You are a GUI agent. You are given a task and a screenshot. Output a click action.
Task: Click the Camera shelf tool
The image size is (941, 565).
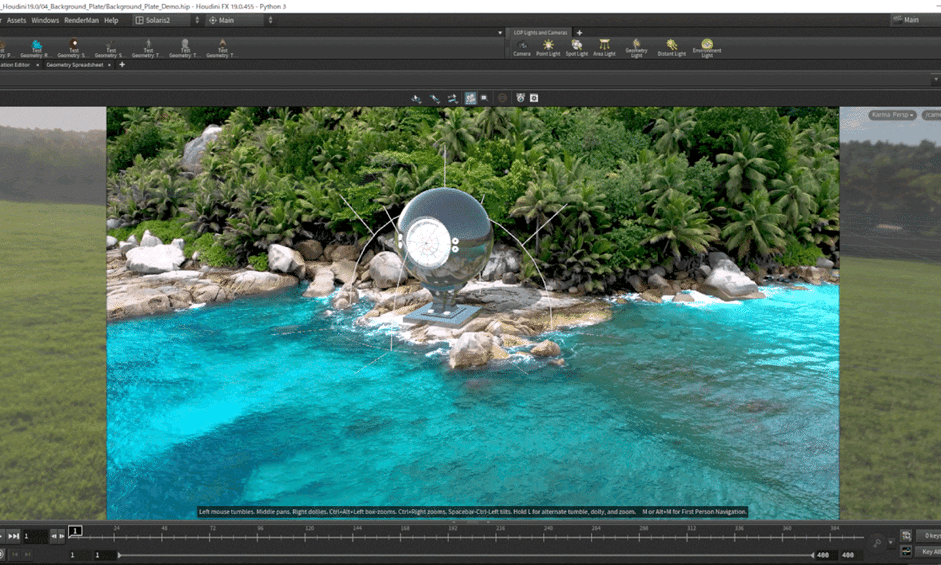[x=522, y=49]
